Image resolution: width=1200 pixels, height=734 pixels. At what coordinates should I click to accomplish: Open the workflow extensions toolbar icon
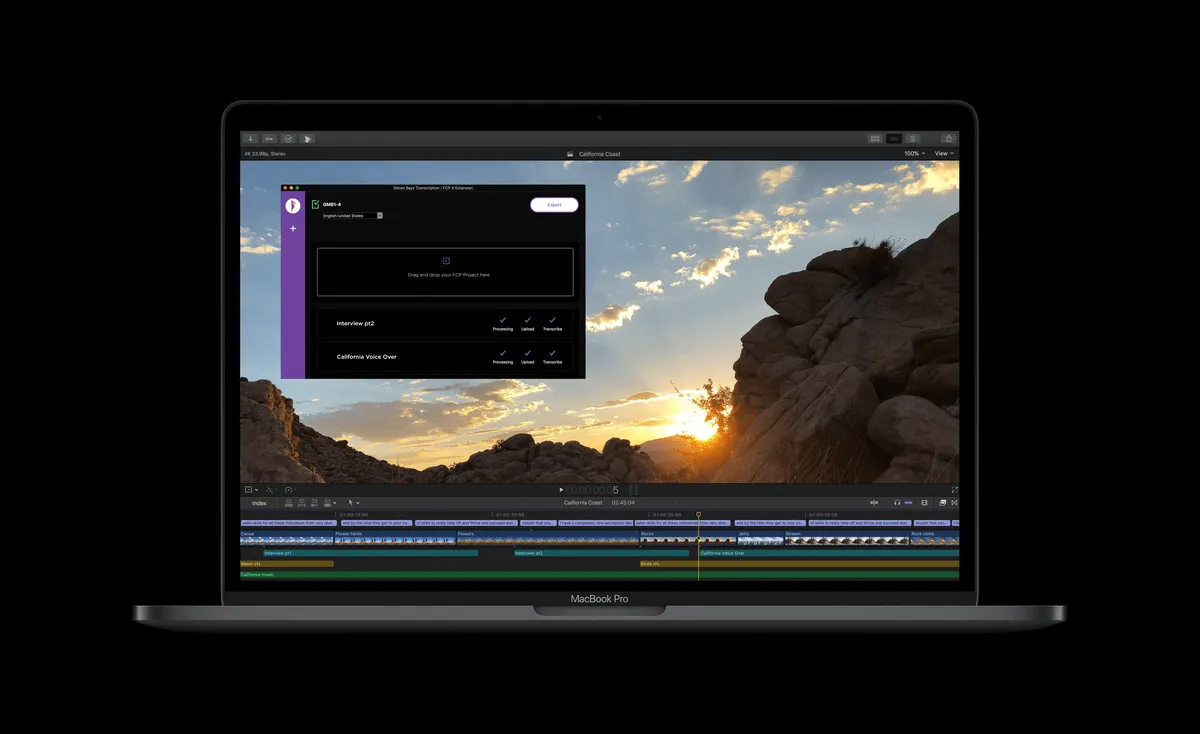[307, 139]
